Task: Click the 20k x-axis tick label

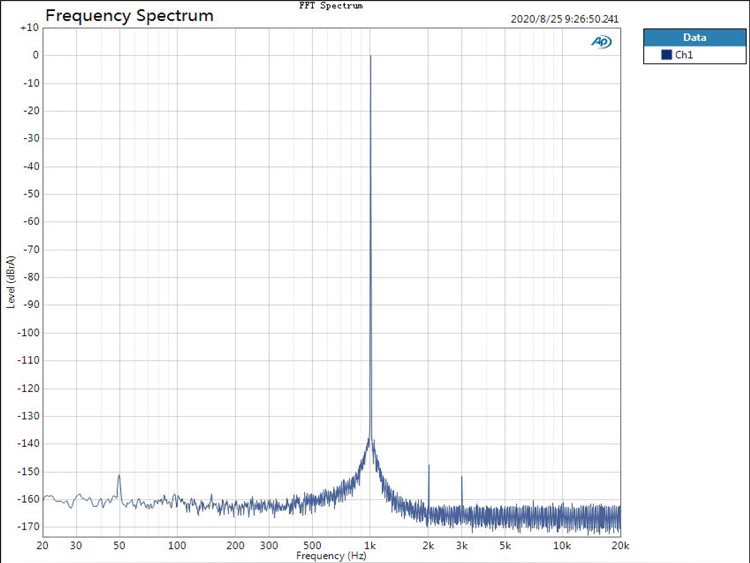Action: [620, 546]
